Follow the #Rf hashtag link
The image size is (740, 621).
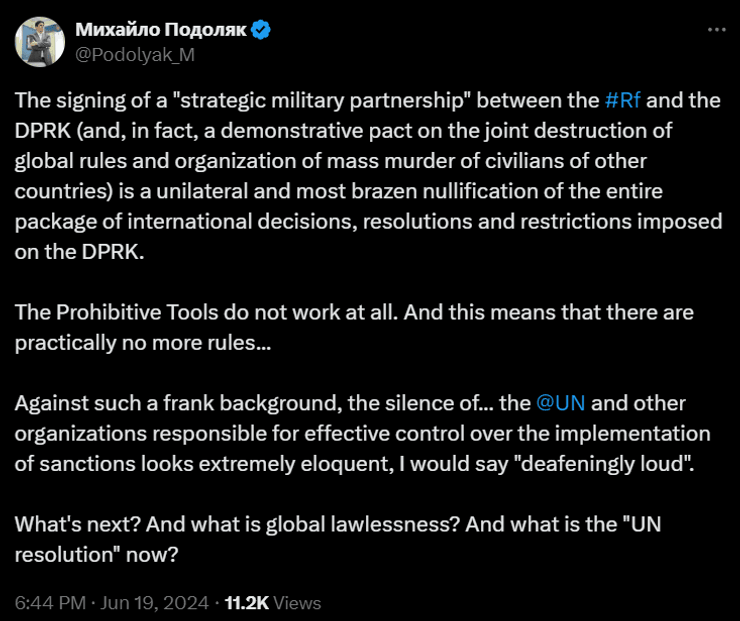click(625, 102)
